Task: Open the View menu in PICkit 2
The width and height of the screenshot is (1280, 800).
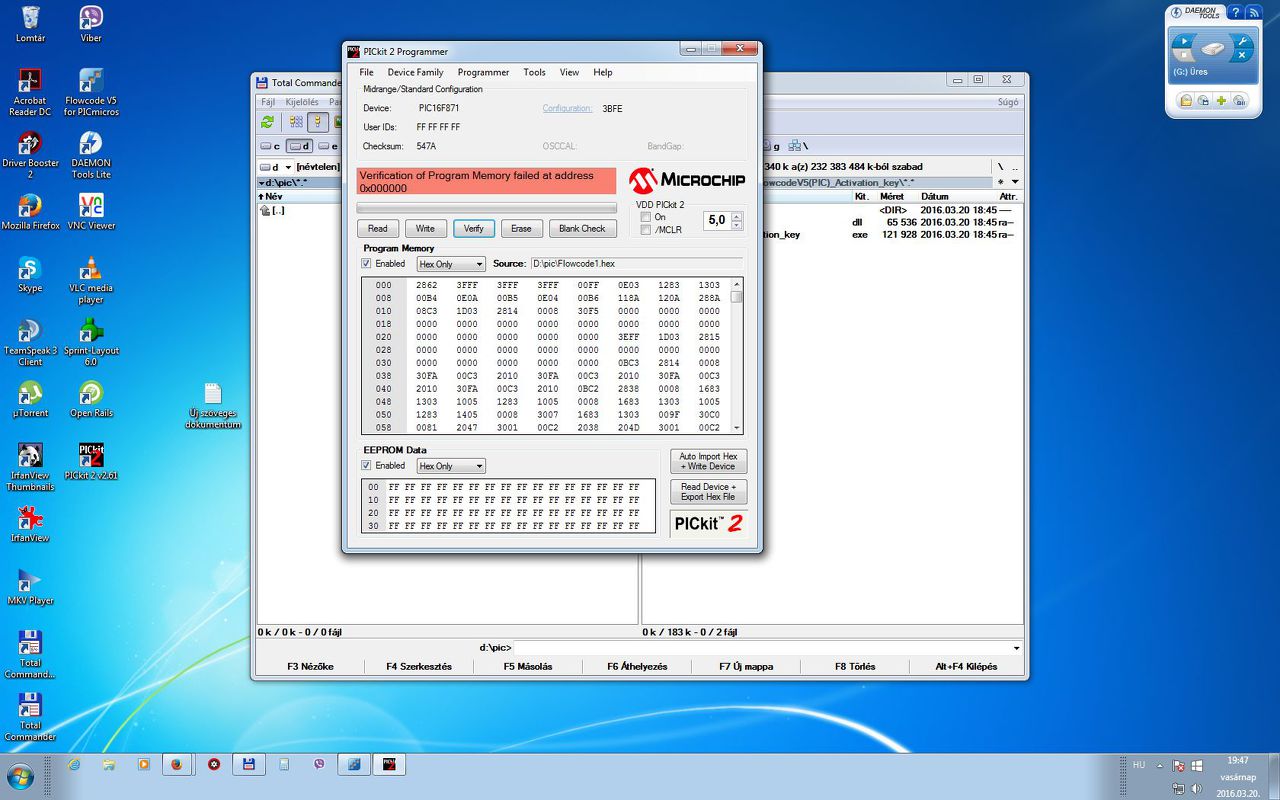Action: (x=569, y=72)
